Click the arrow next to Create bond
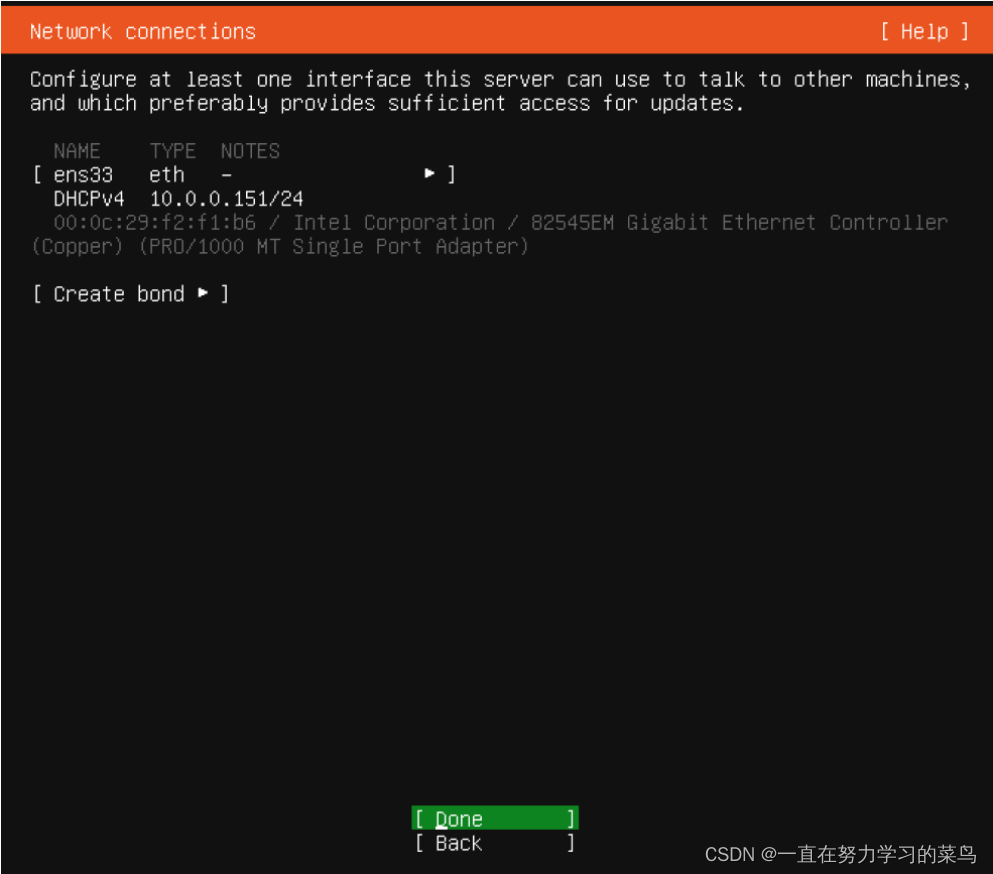 (x=203, y=293)
